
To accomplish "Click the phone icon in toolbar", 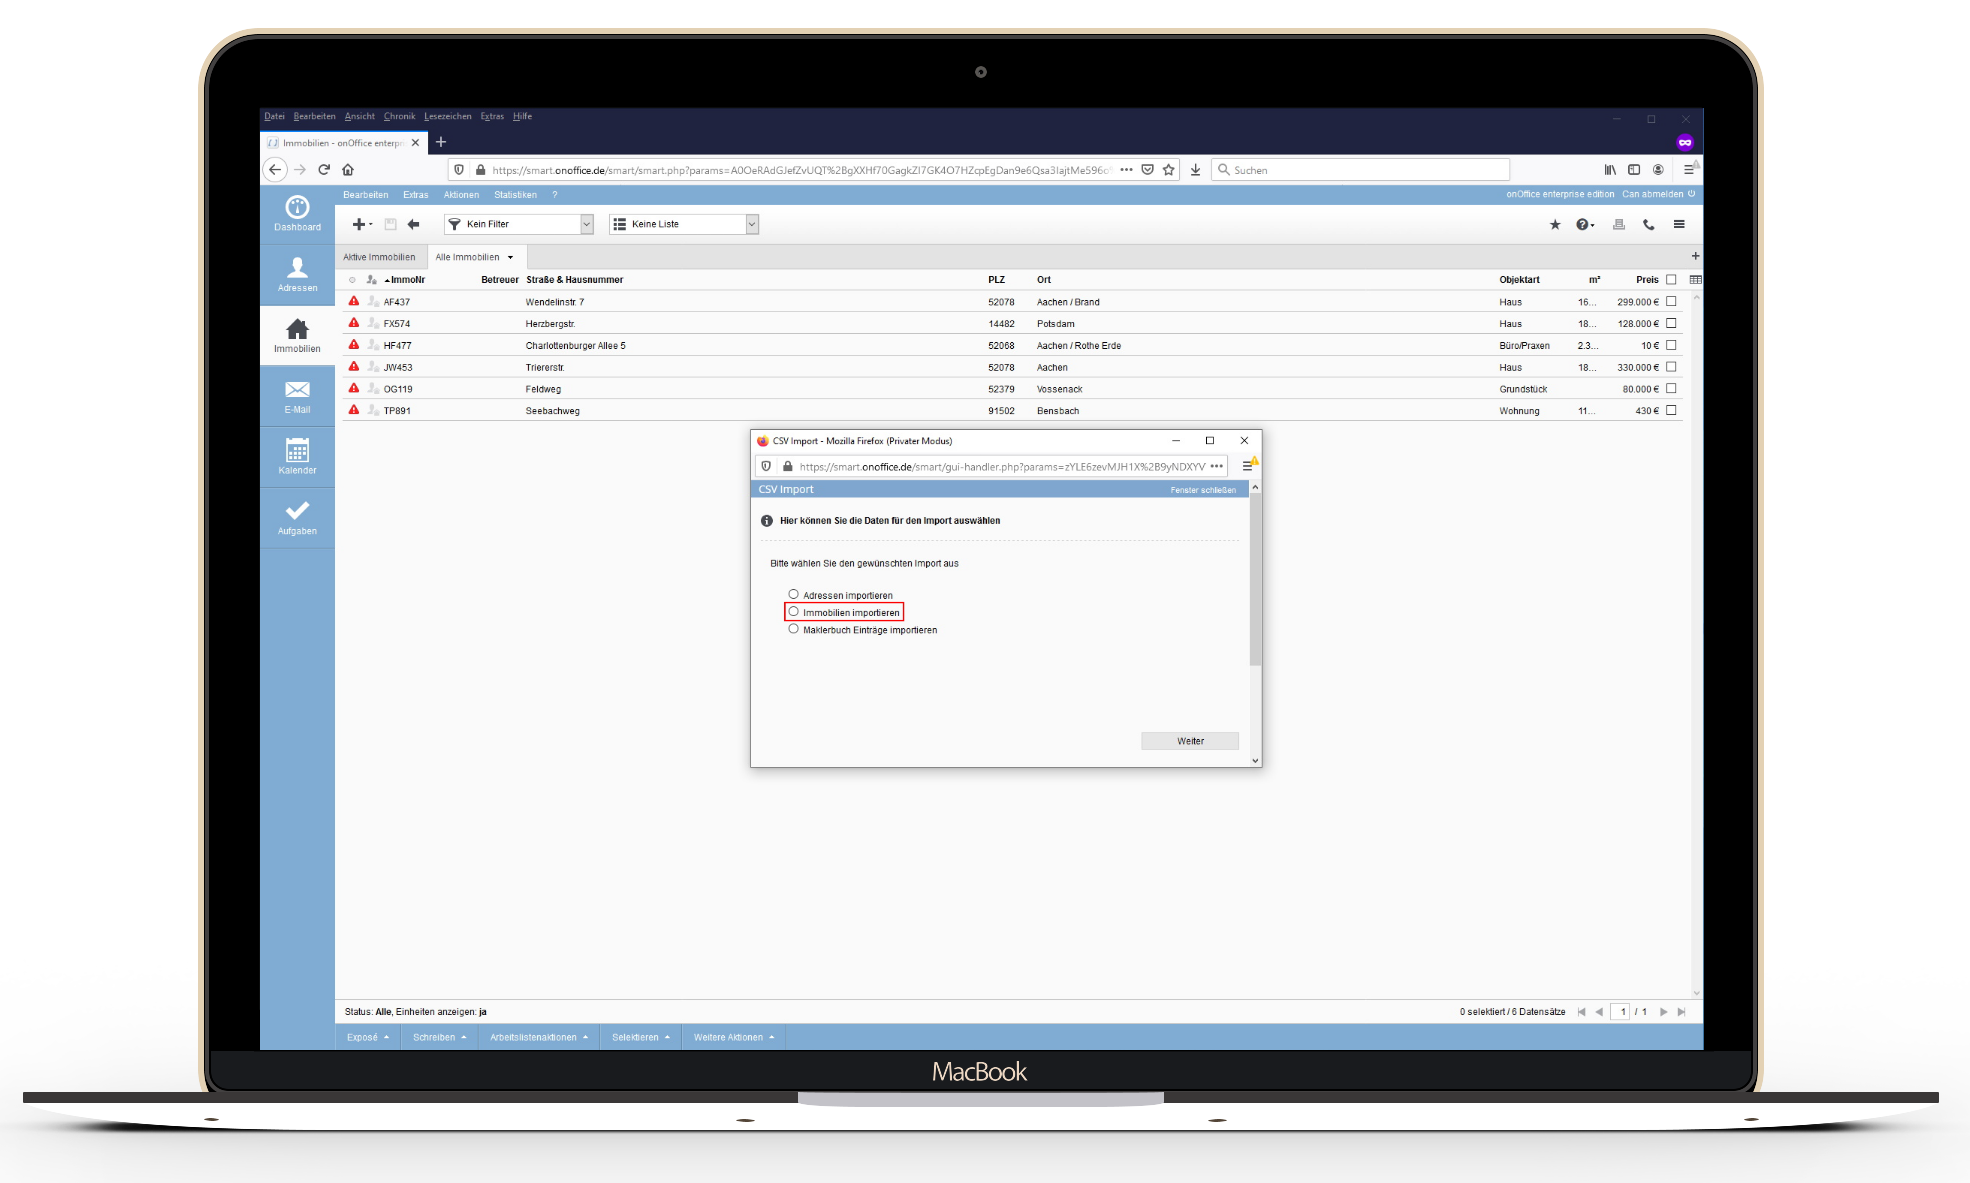I will pos(1649,225).
